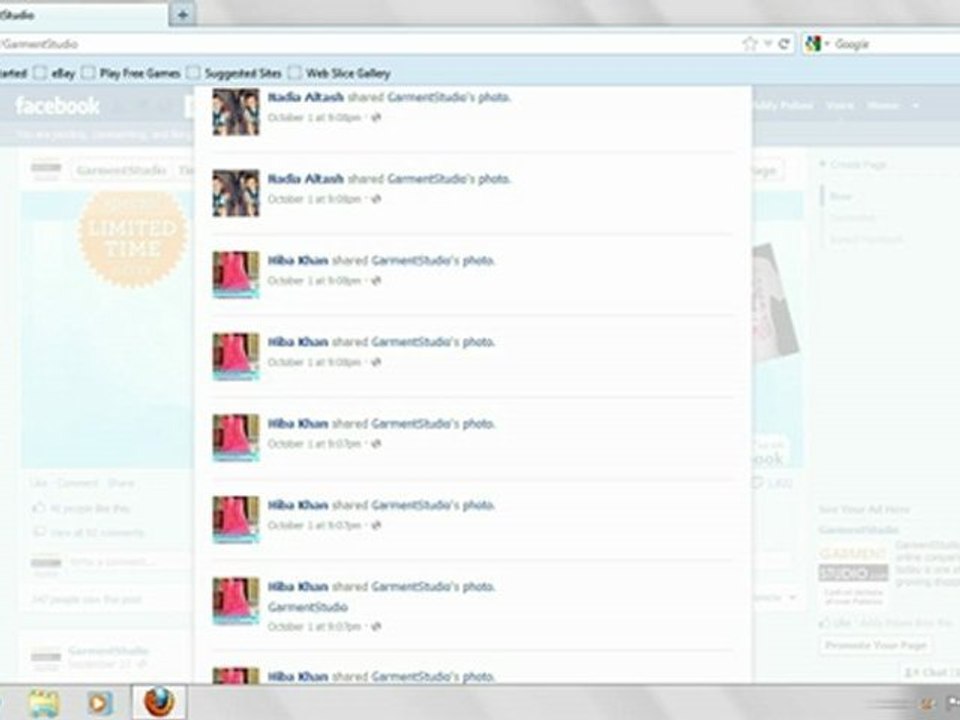The width and height of the screenshot is (960, 720).
Task: Open a new browser tab with plus button
Action: pos(182,15)
